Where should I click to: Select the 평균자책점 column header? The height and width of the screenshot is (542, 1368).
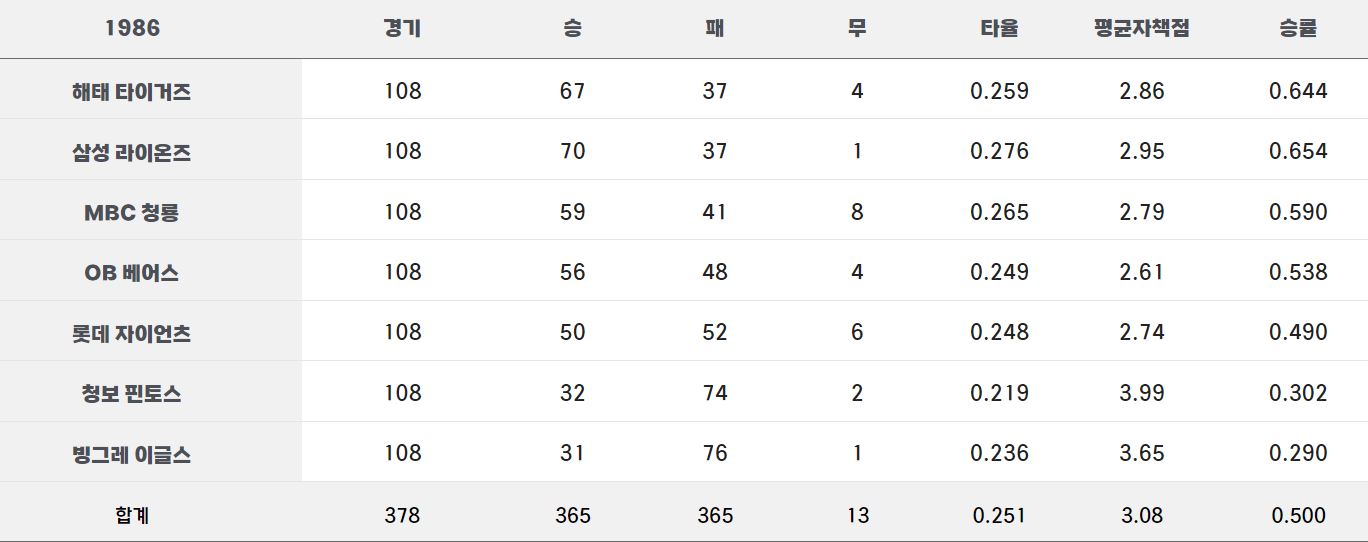tap(1141, 28)
